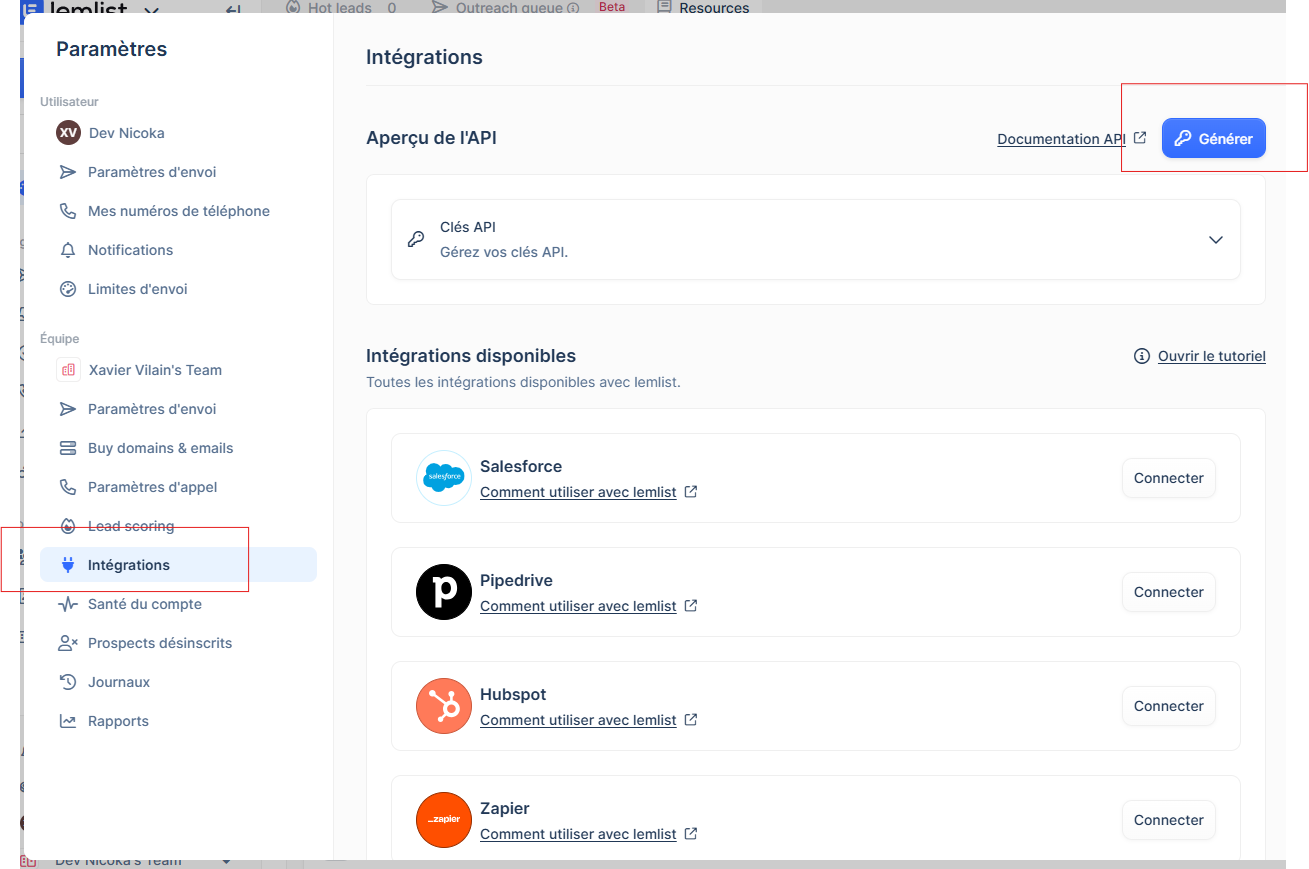The height and width of the screenshot is (869, 1309).
Task: Click the external link icon on Hubspot help link
Action: [690, 720]
